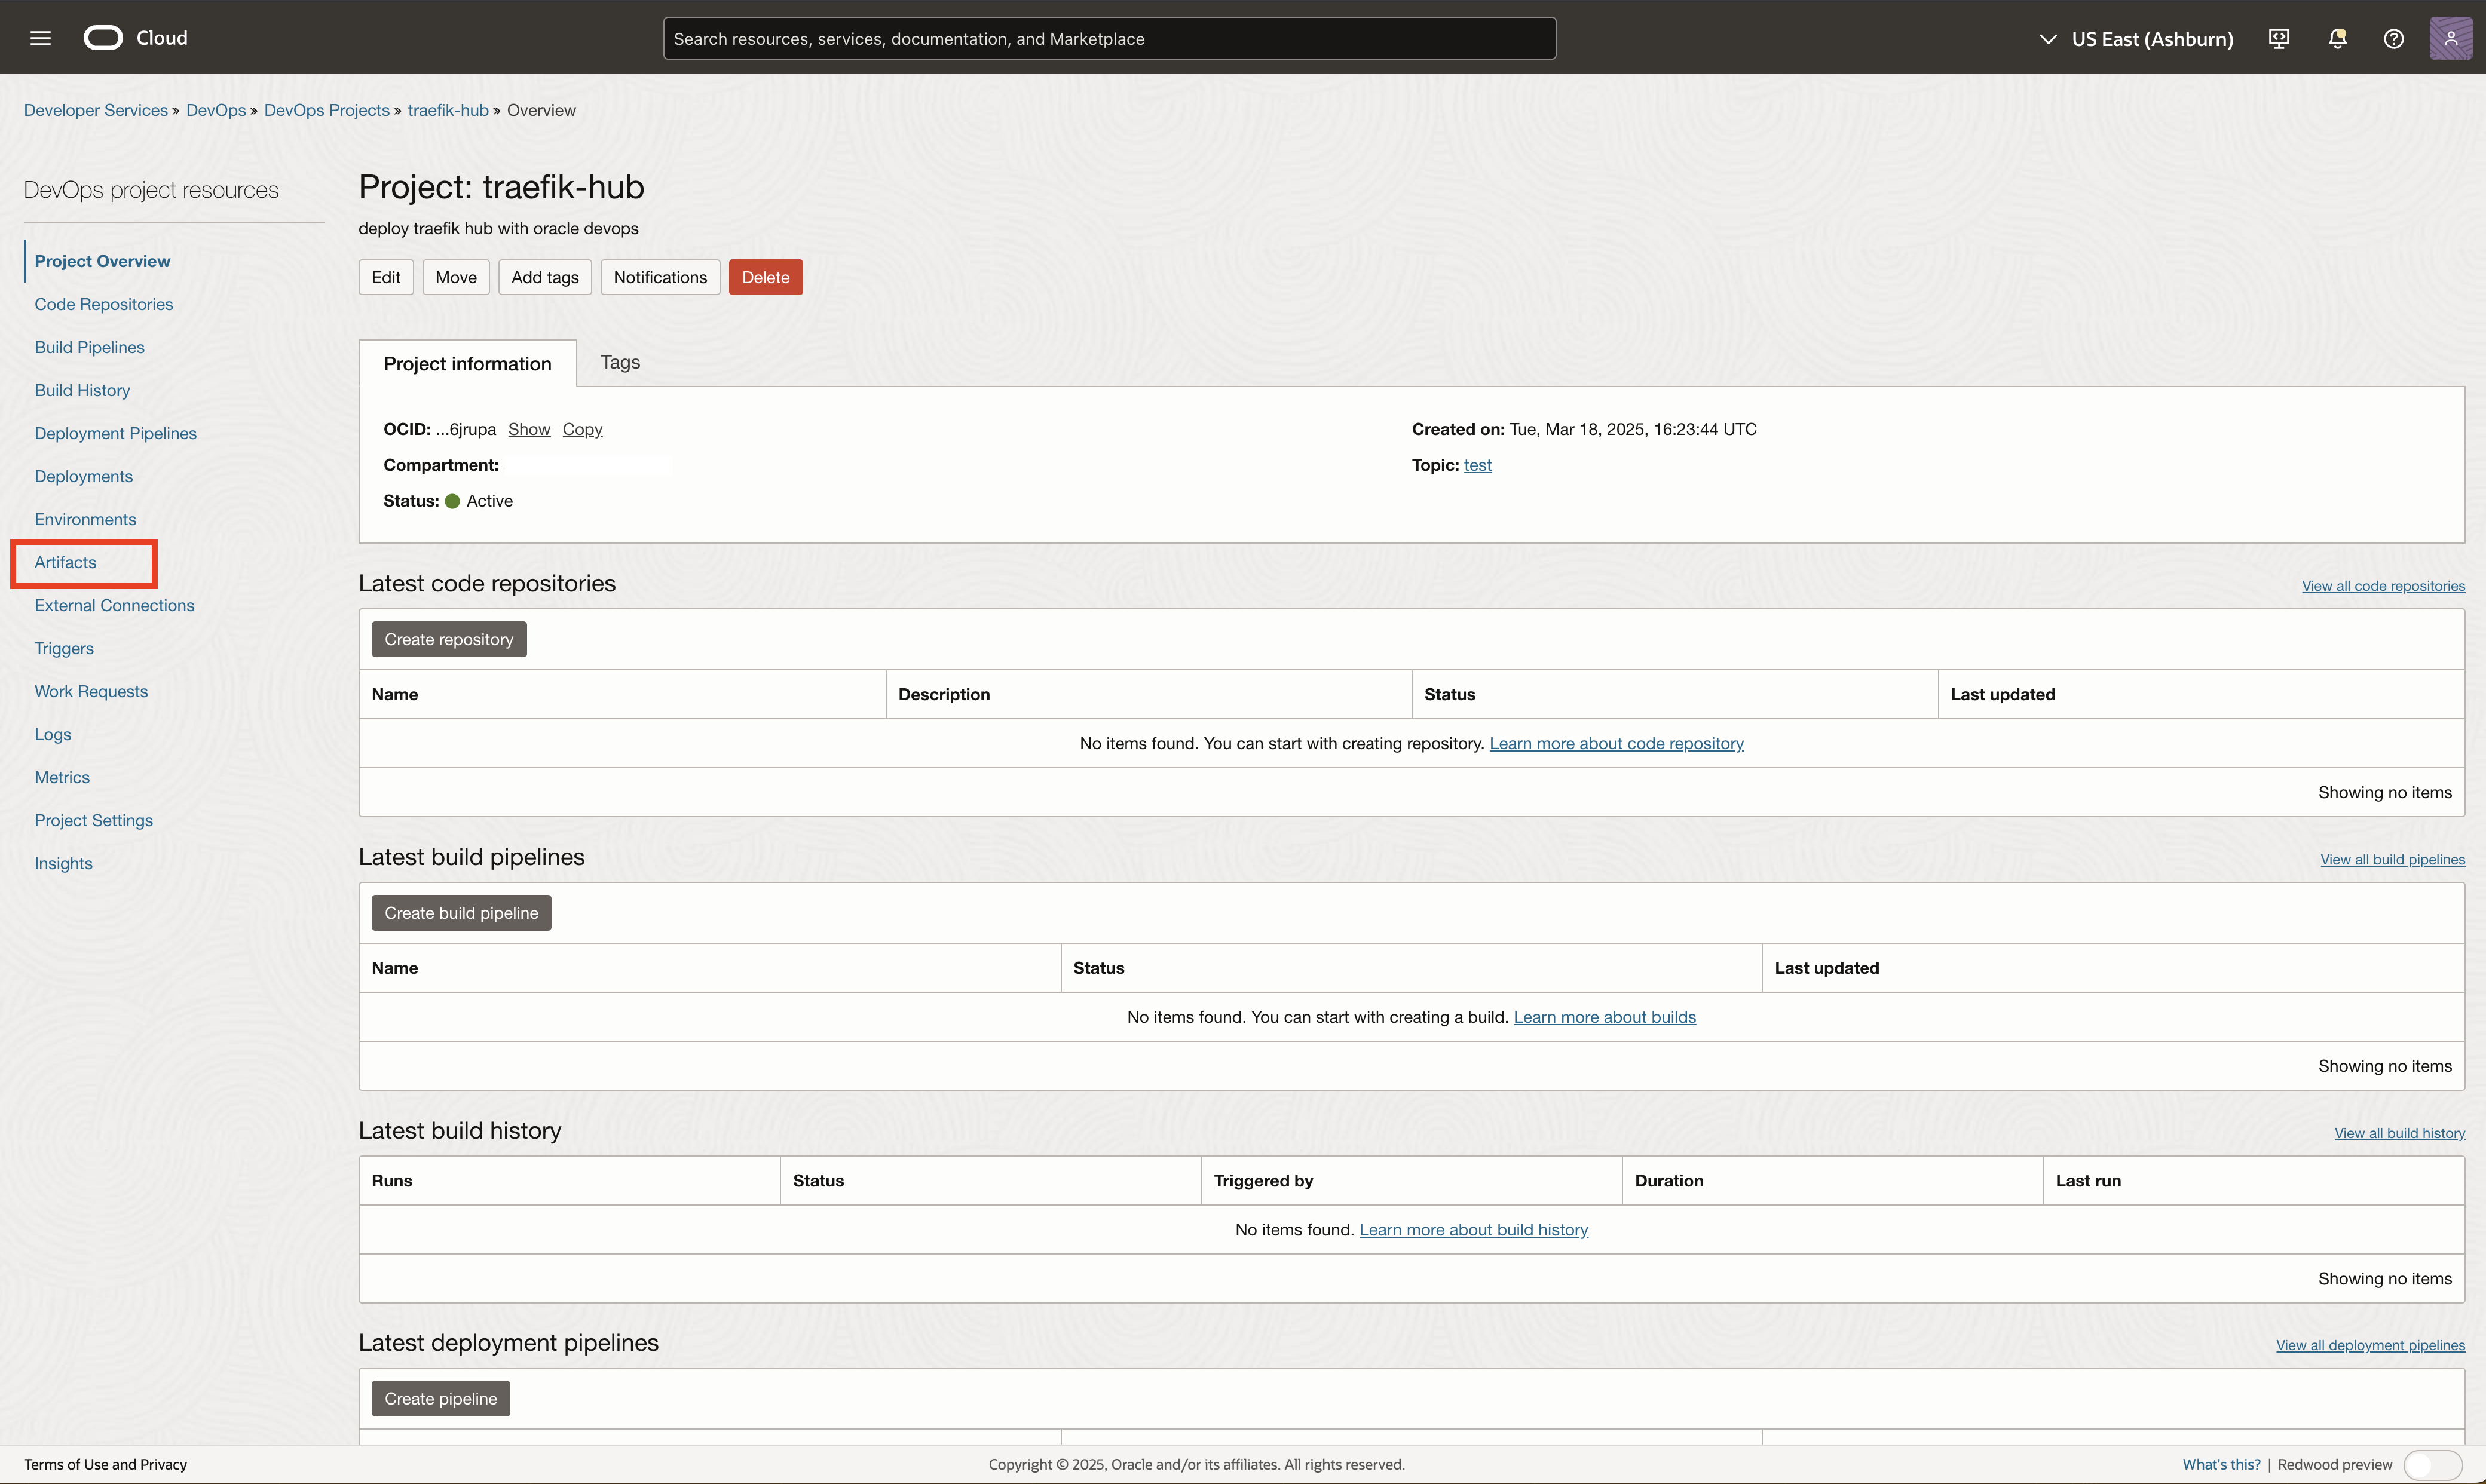Click the Create repository button
Viewport: 2486px width, 1484px height.
pyautogui.click(x=448, y=639)
